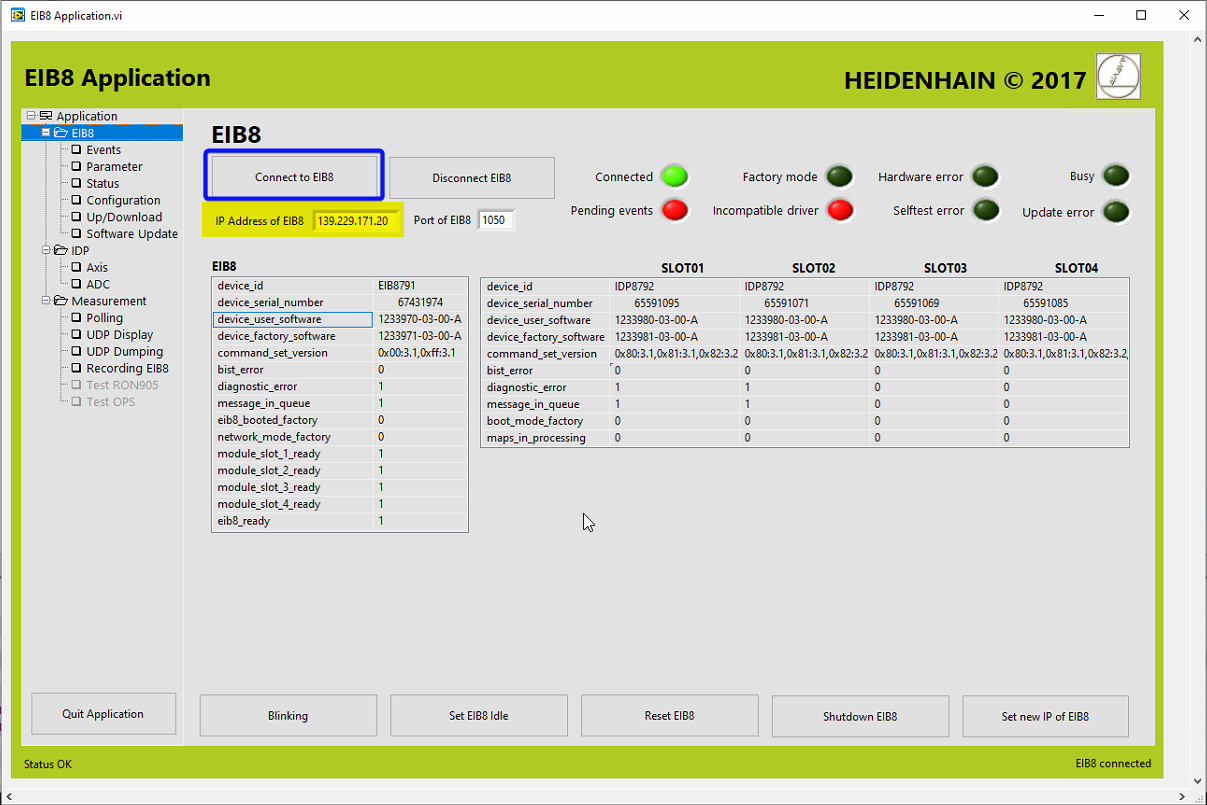Select Polling under Measurement
Image resolution: width=1207 pixels, height=805 pixels.
(104, 318)
